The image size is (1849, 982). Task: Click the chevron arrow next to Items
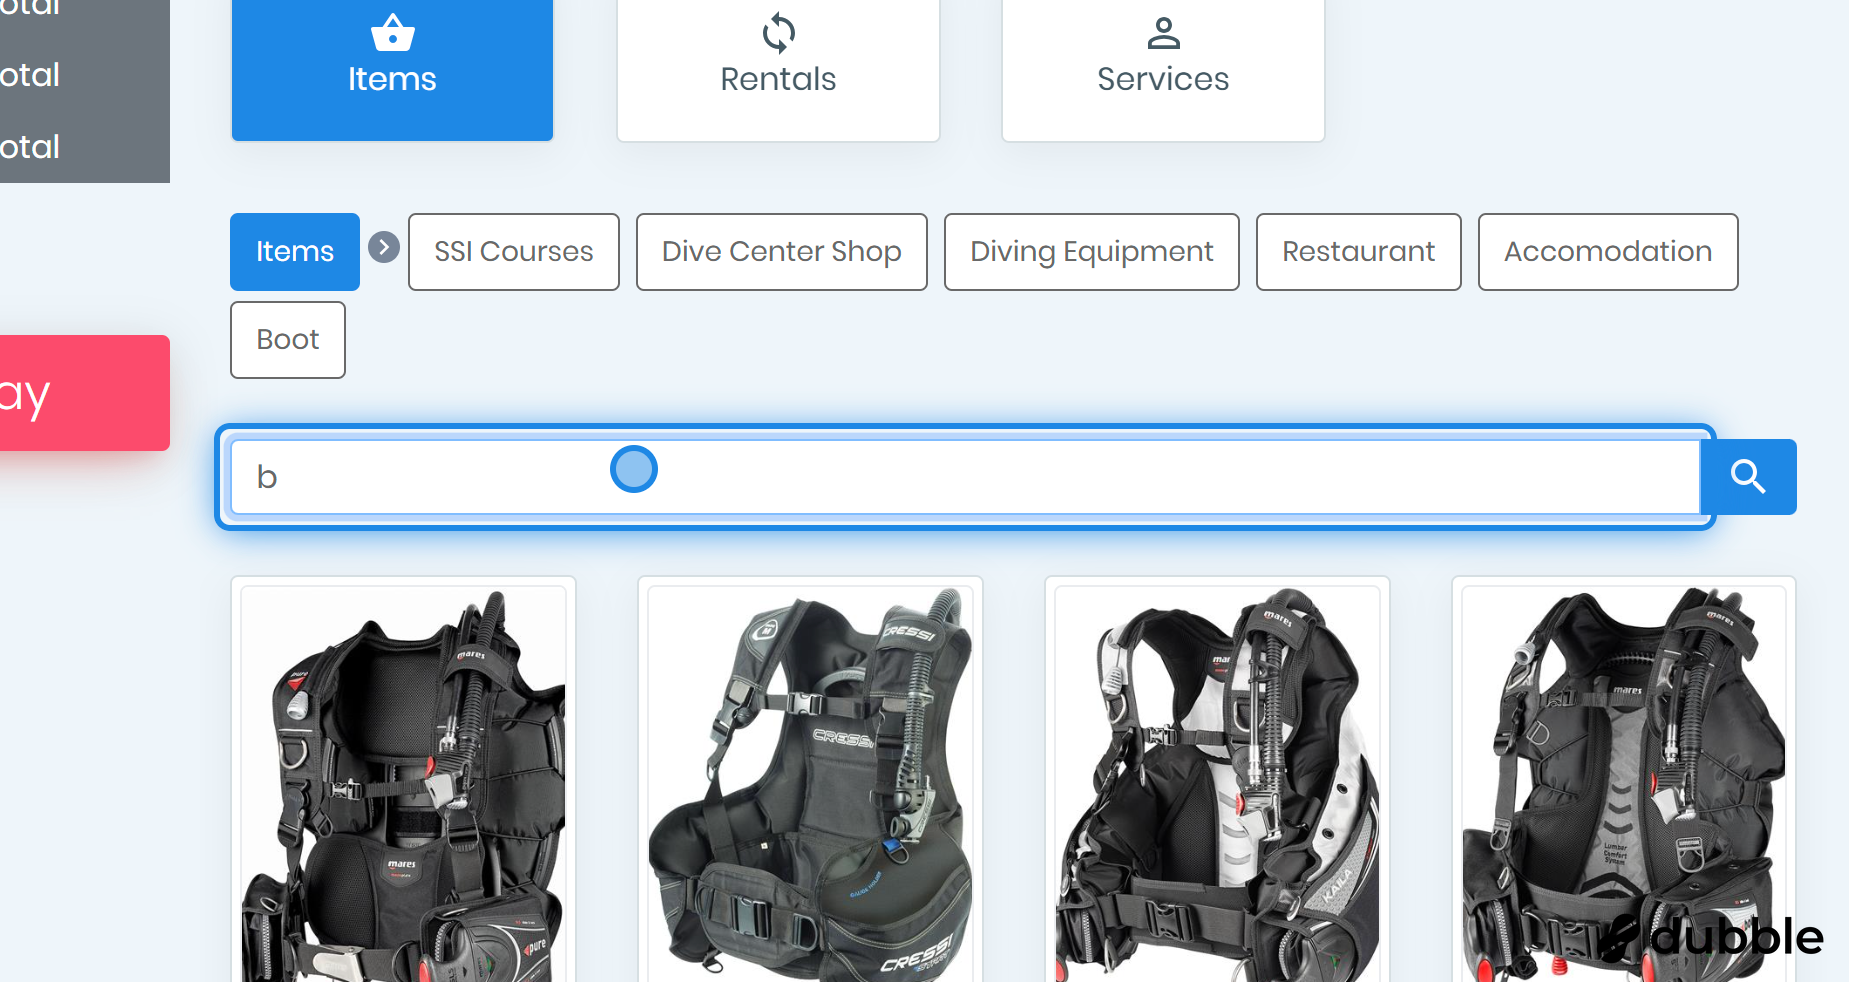(384, 247)
